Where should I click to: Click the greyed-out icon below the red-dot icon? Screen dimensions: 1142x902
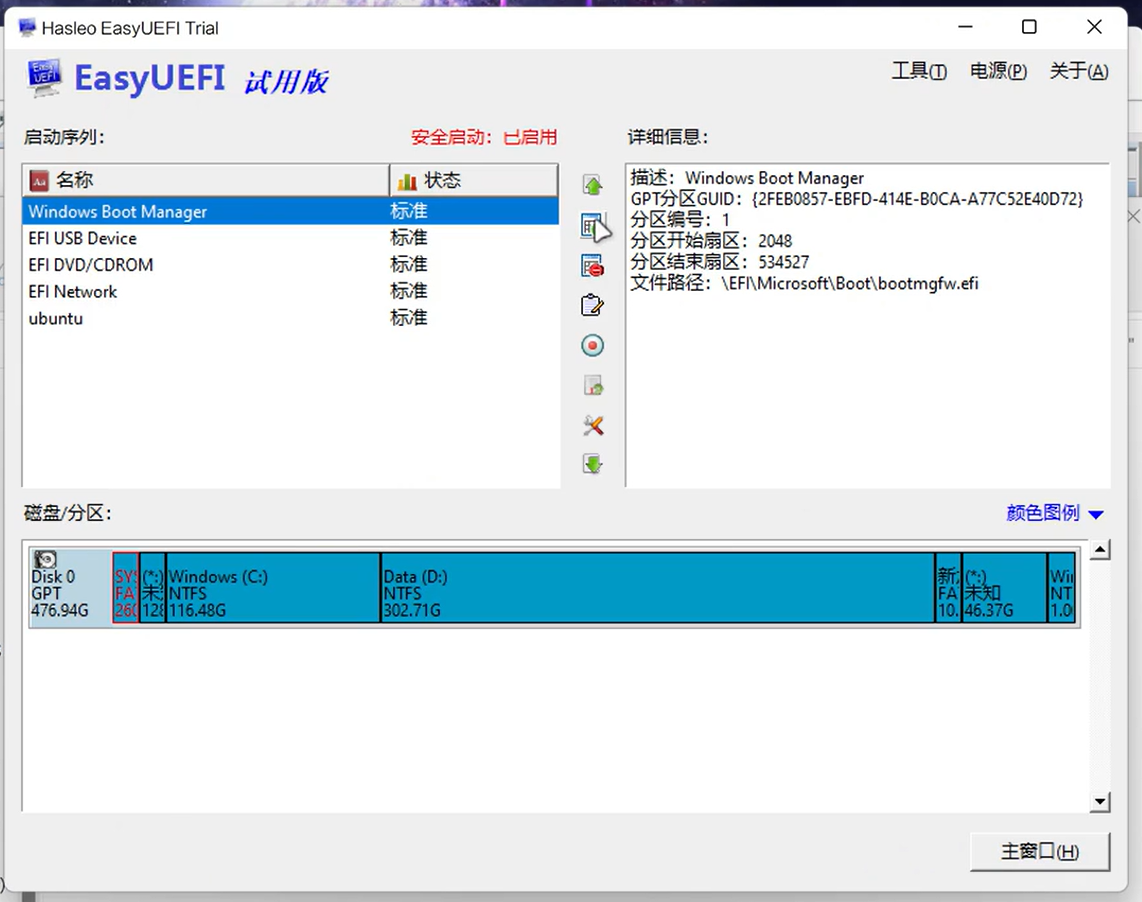593,385
